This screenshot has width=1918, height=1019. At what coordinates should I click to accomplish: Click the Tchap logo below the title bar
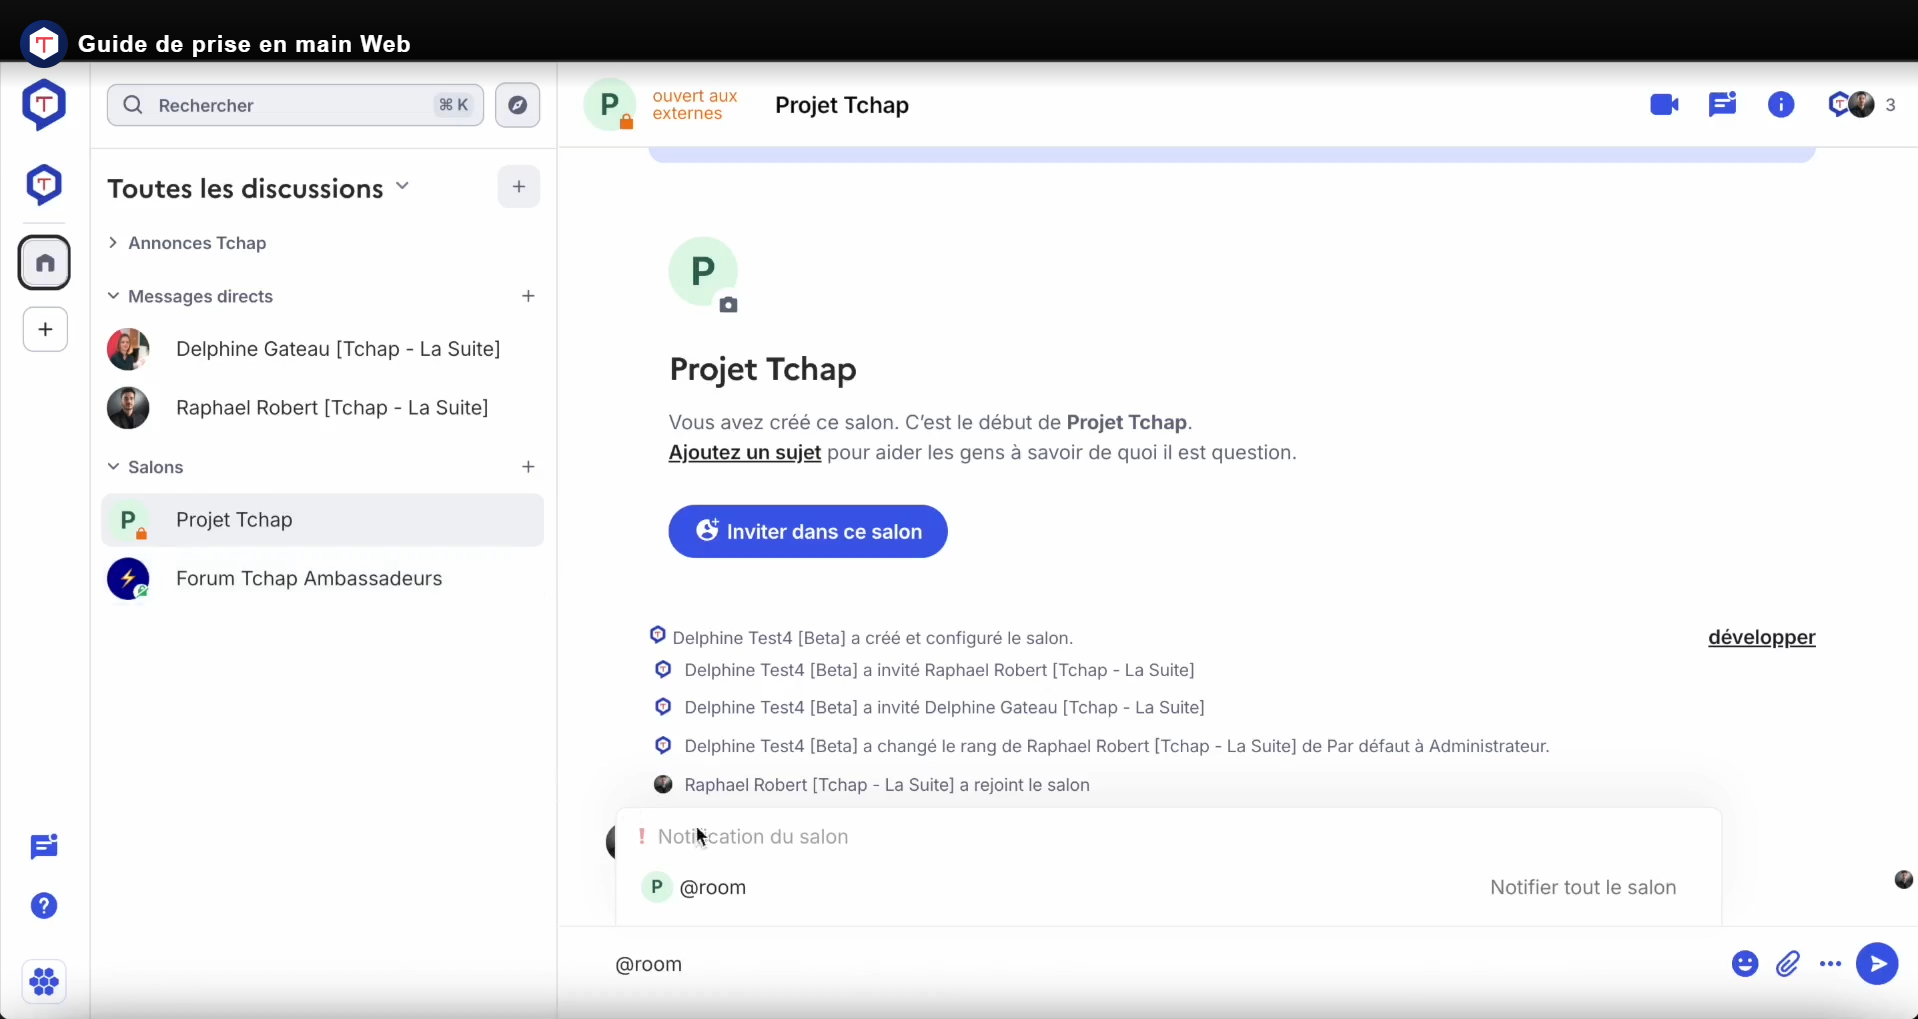click(44, 105)
